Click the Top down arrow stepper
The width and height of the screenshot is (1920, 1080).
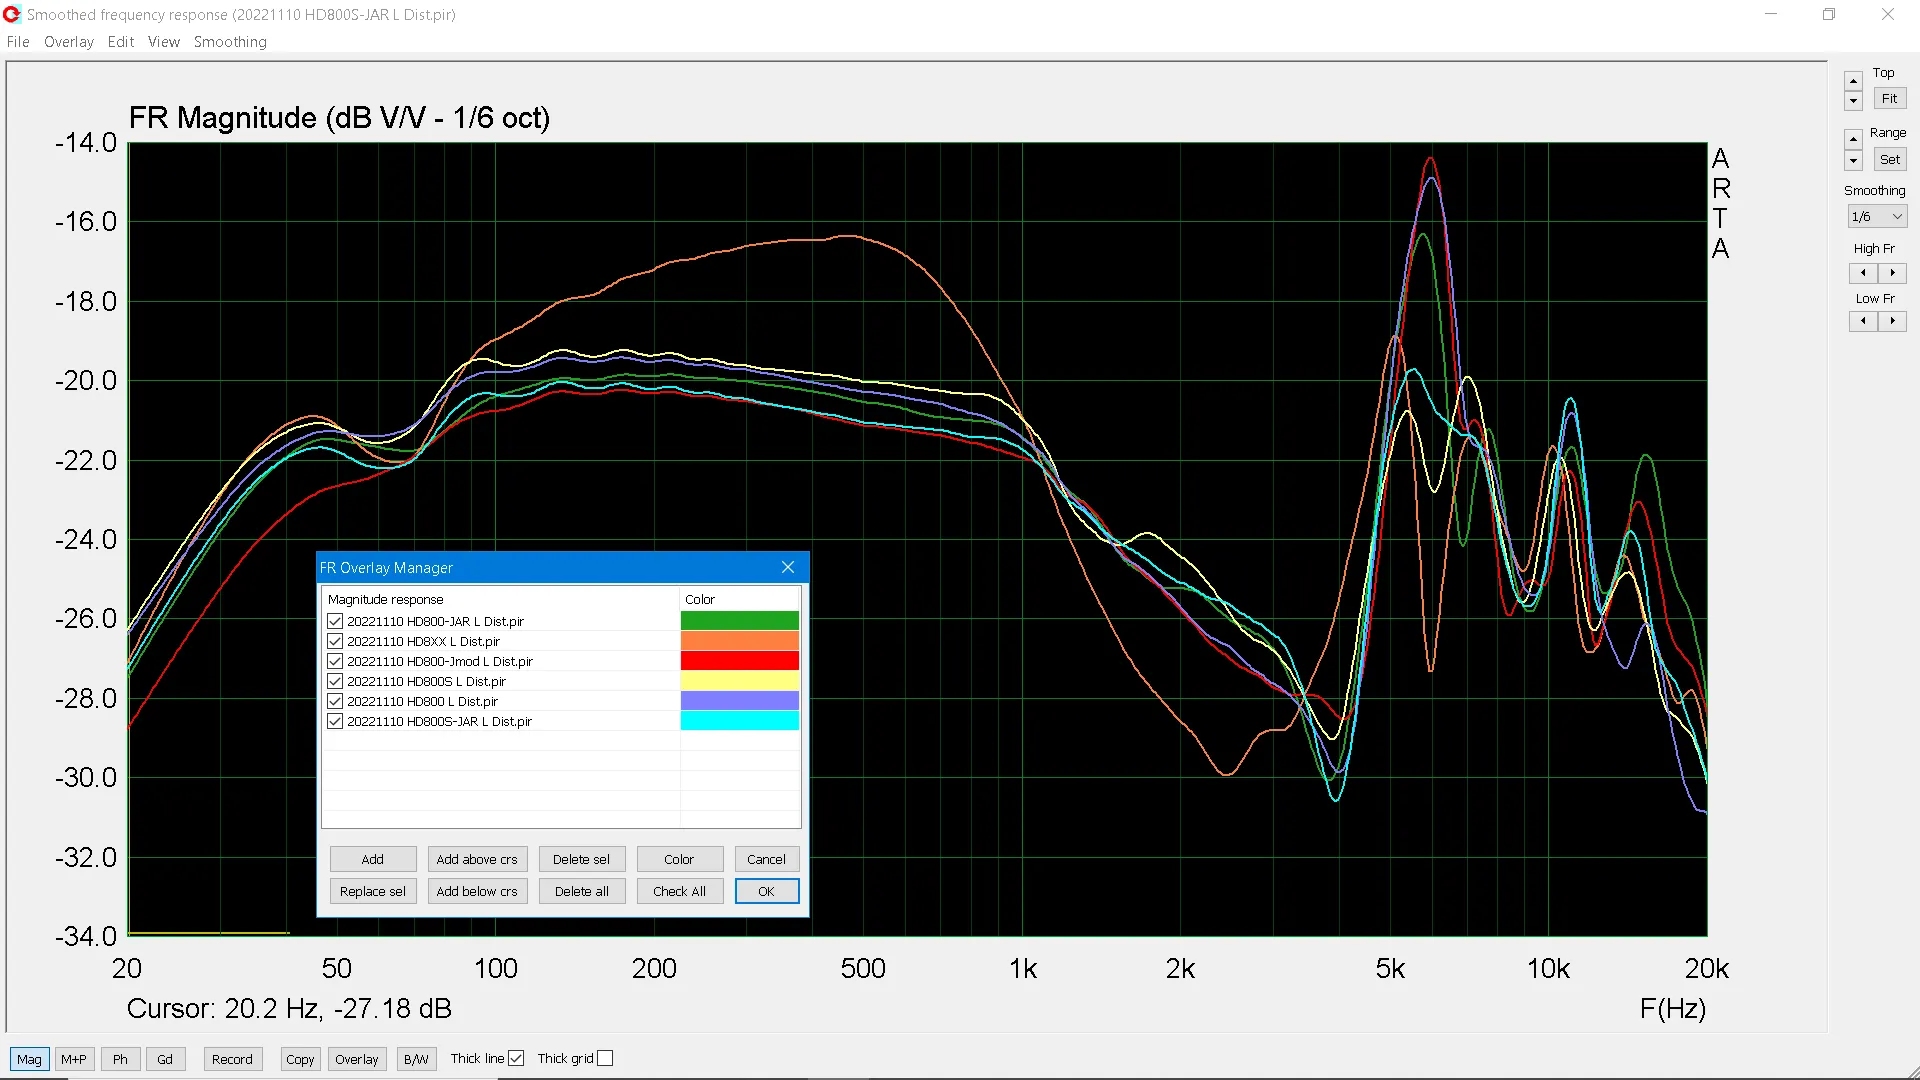point(1853,101)
